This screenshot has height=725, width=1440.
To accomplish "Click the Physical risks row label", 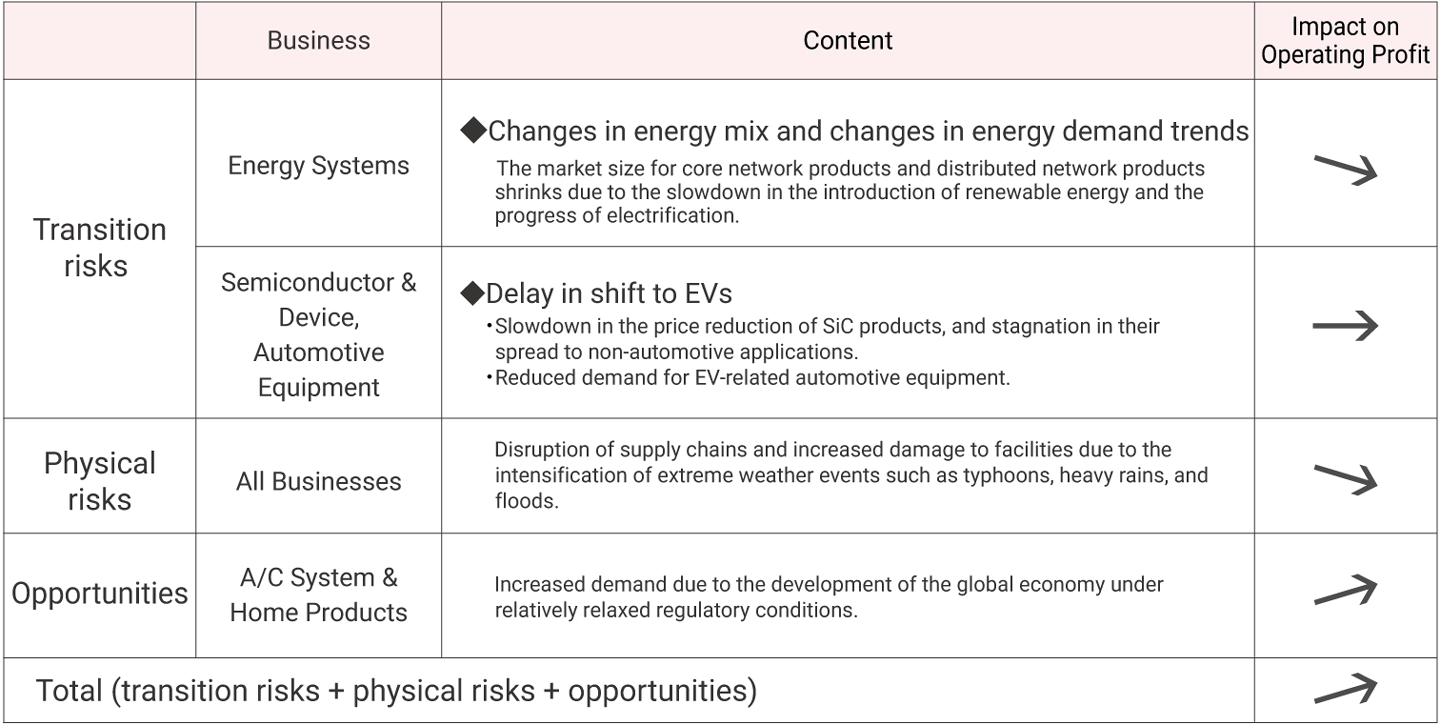I will coord(99,481).
